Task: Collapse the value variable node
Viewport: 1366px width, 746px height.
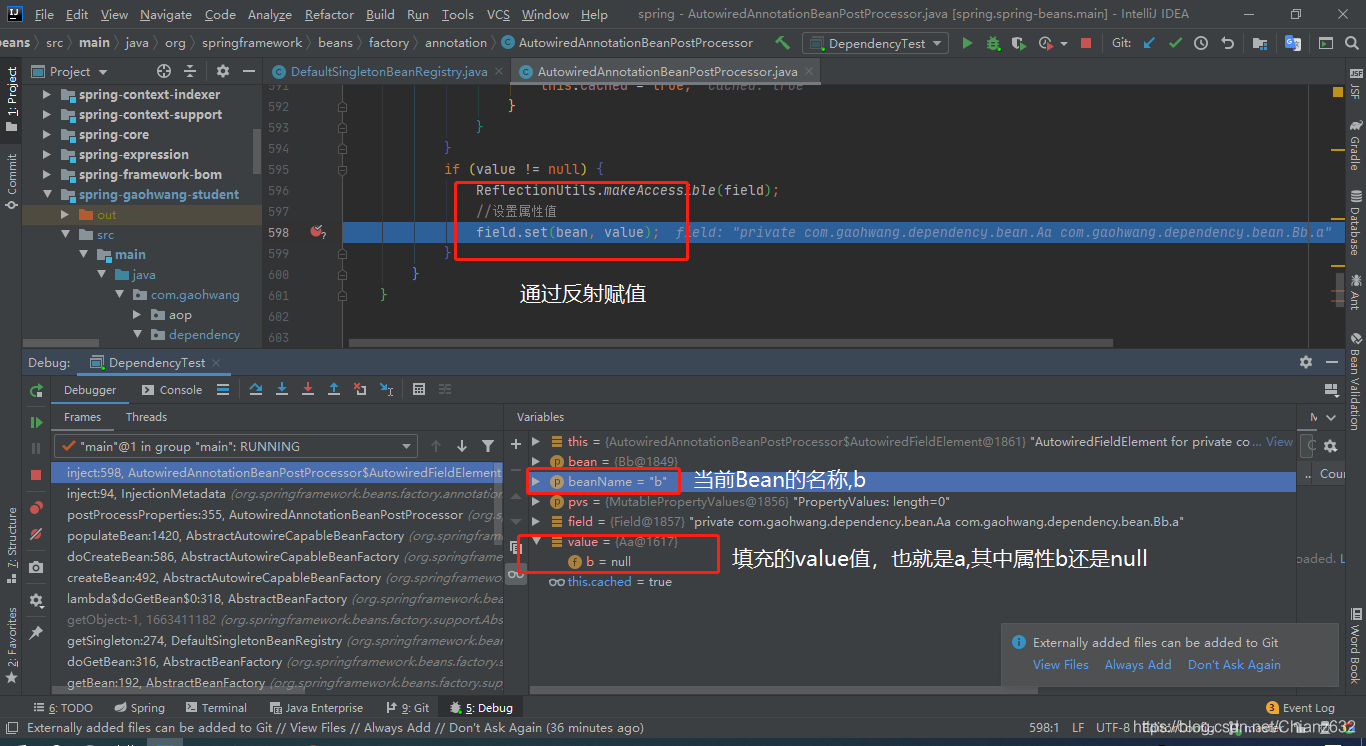Action: [536, 541]
